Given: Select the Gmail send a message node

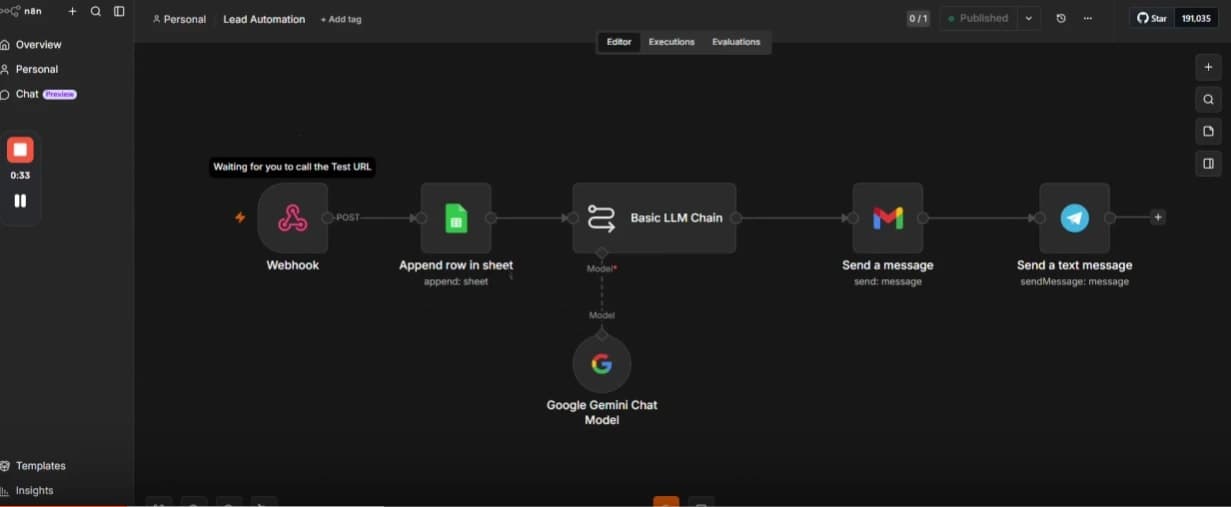Looking at the screenshot, I should coord(888,217).
